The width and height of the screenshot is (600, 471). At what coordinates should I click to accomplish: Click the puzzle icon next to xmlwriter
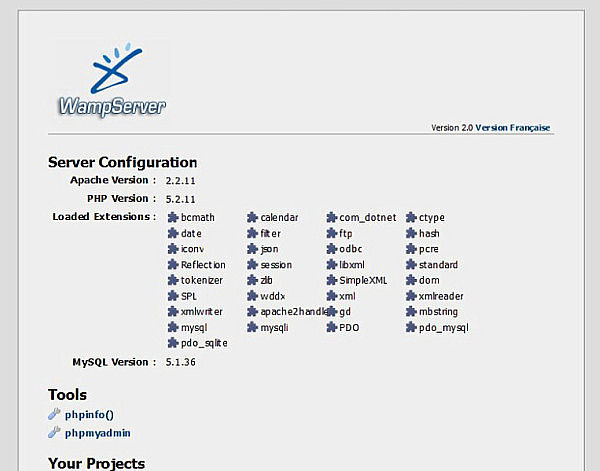pyautogui.click(x=173, y=312)
